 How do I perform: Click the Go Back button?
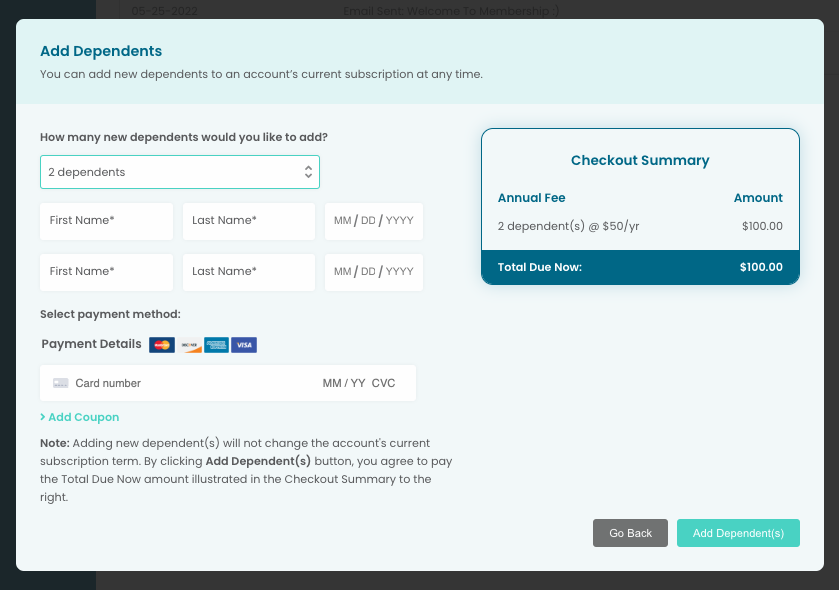click(630, 533)
